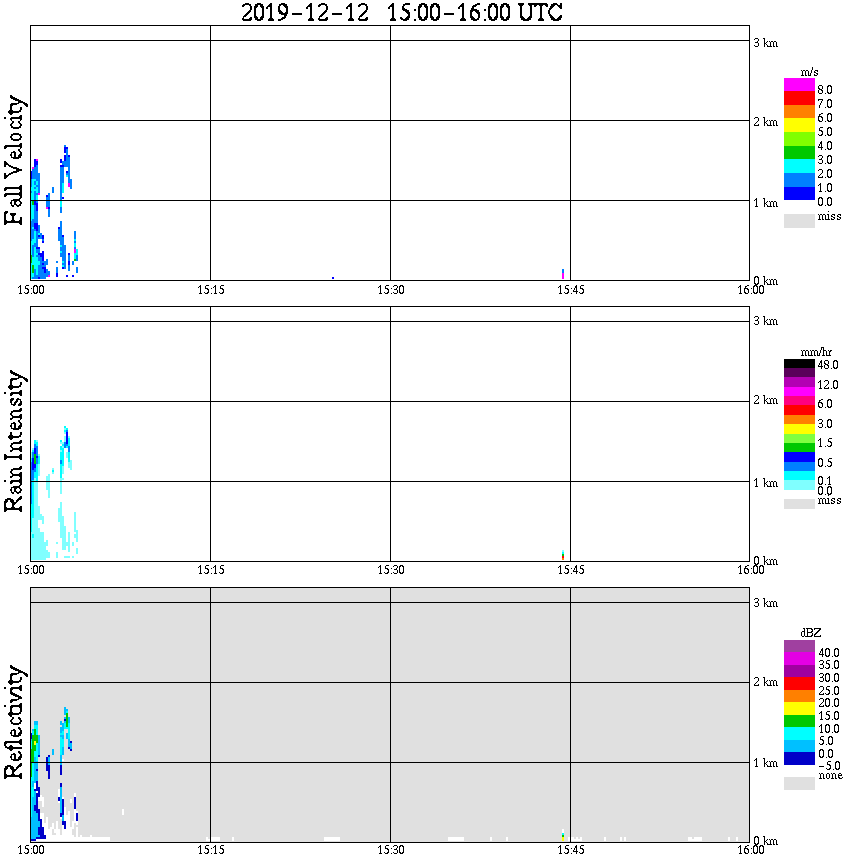Image resolution: width=850 pixels, height=868 pixels.
Task: Click the yellow 3.0 mm/hr rain swatch
Action: coord(799,429)
